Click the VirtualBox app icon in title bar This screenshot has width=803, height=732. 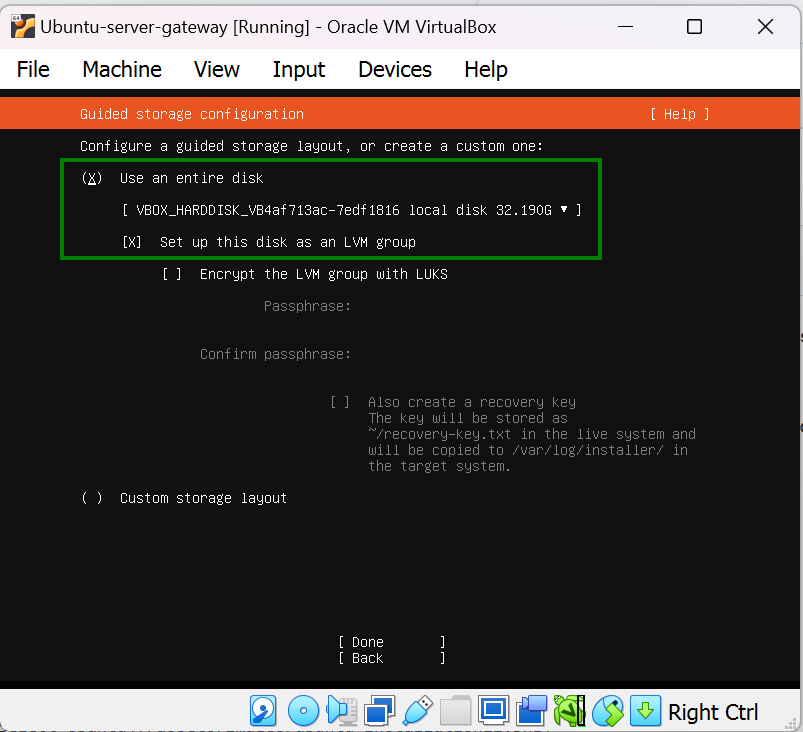tap(23, 26)
